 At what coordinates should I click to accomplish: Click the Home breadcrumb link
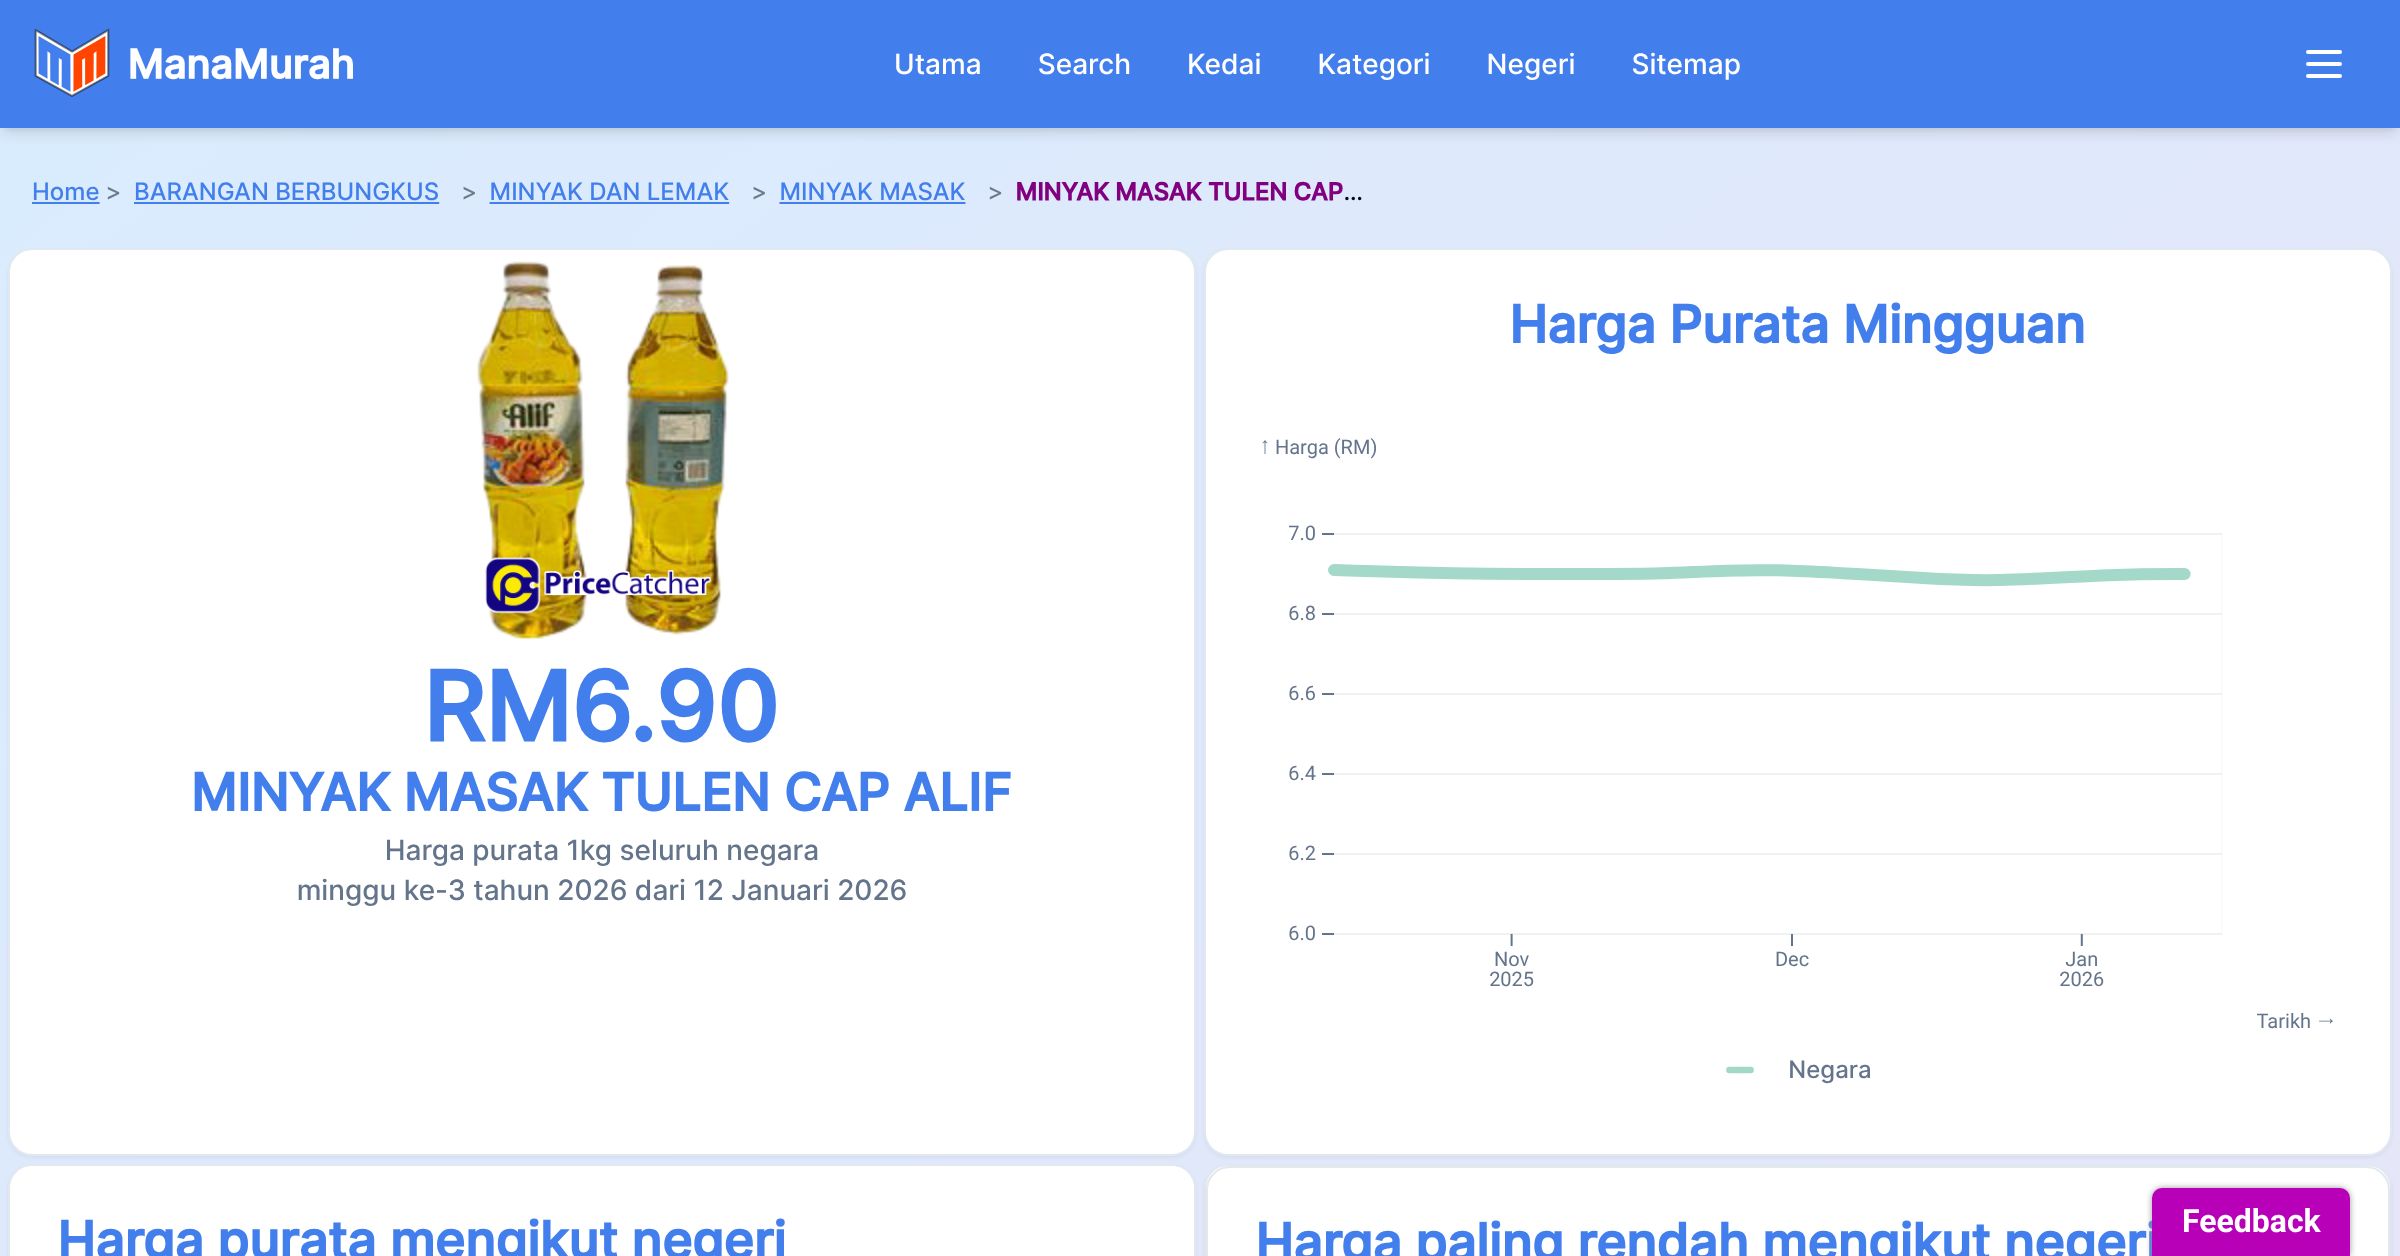coord(65,191)
